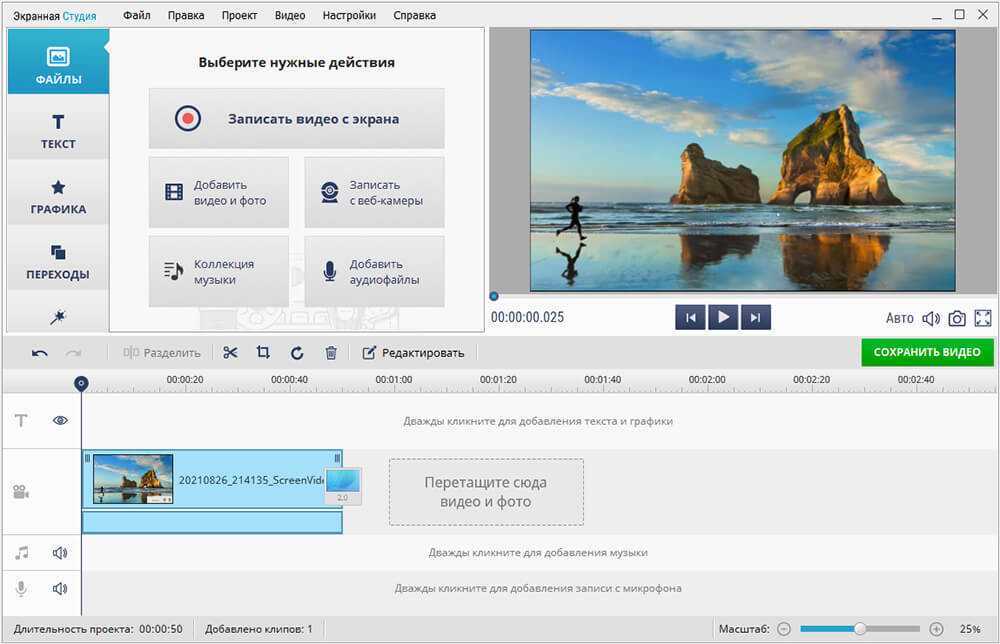Open the transition between clips on timeline

pyautogui.click(x=343, y=486)
